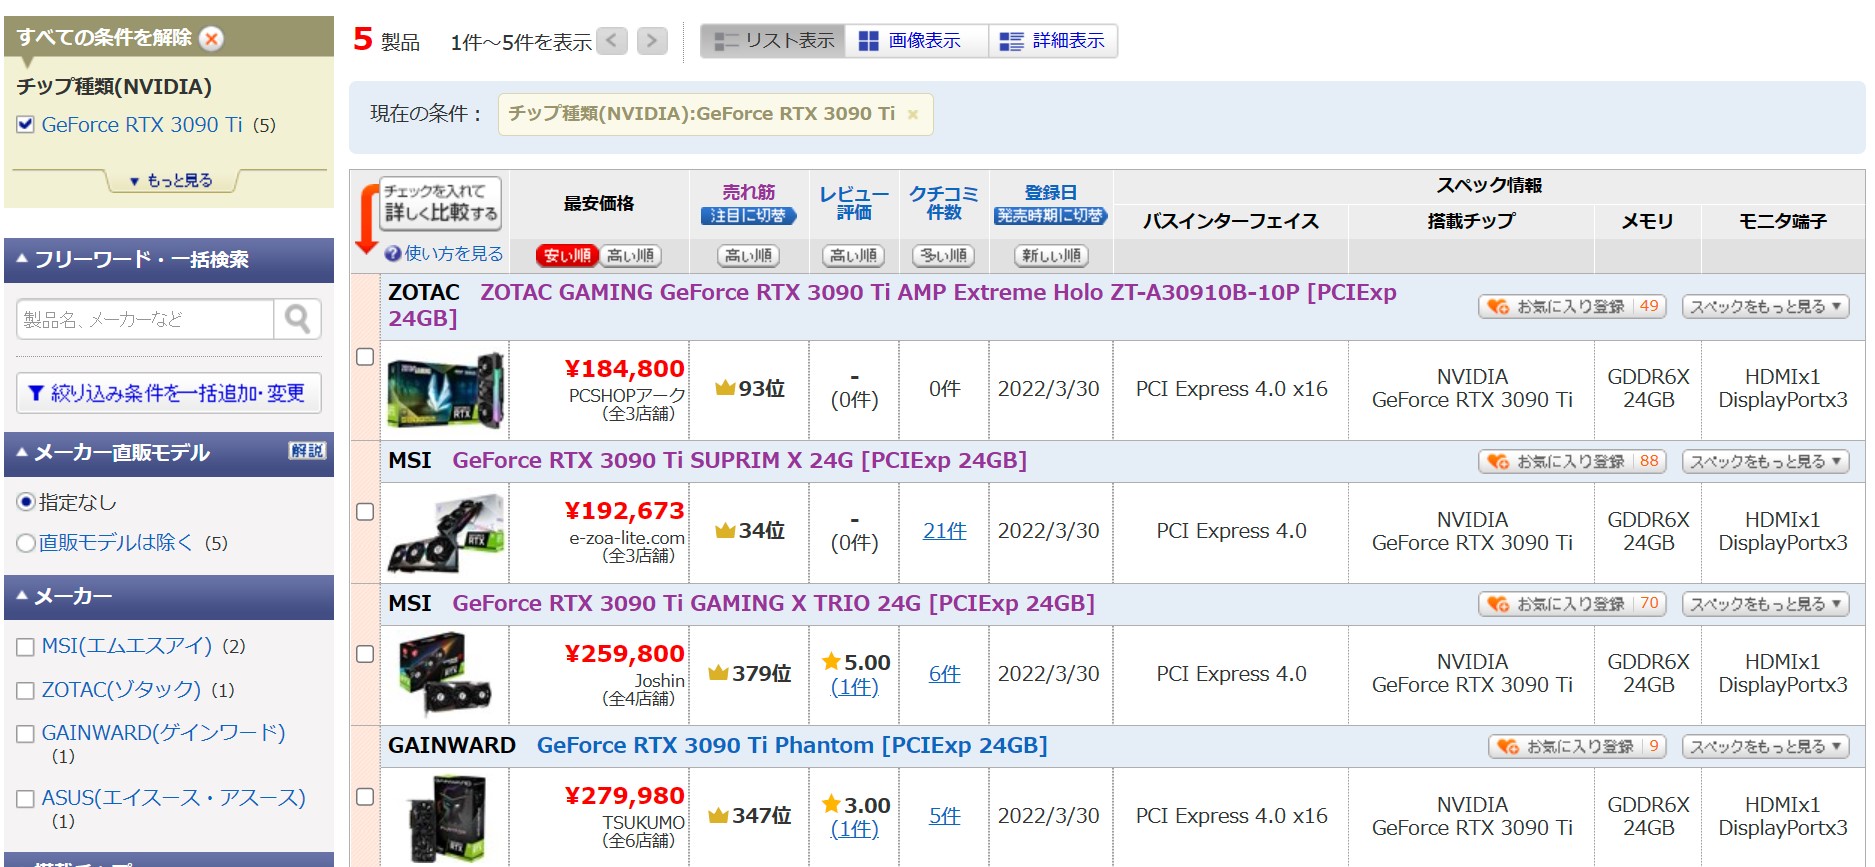1875x867 pixels.
Task: Remove the GeForce RTX 3090 Ti condition tag
Action: click(912, 115)
